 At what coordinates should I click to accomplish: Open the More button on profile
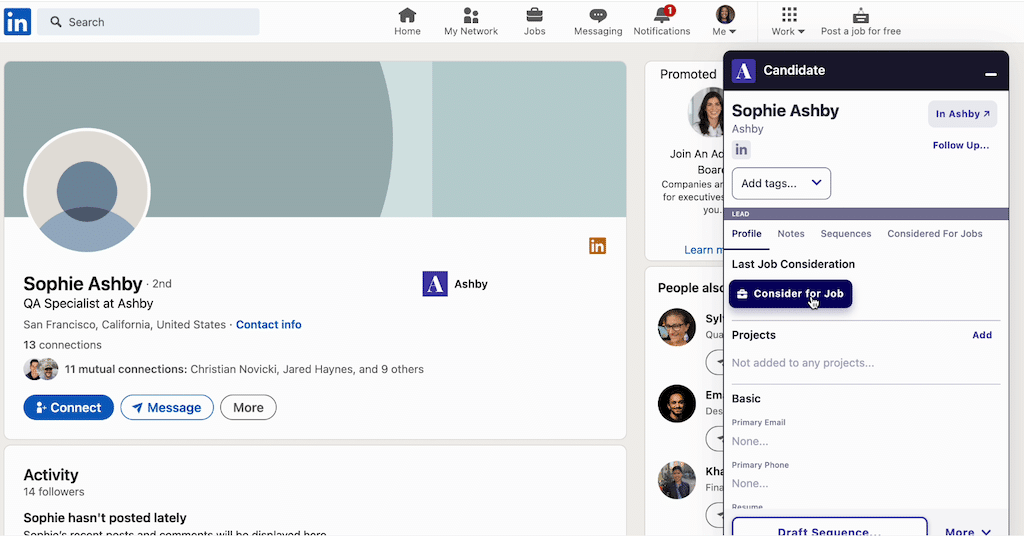[248, 407]
